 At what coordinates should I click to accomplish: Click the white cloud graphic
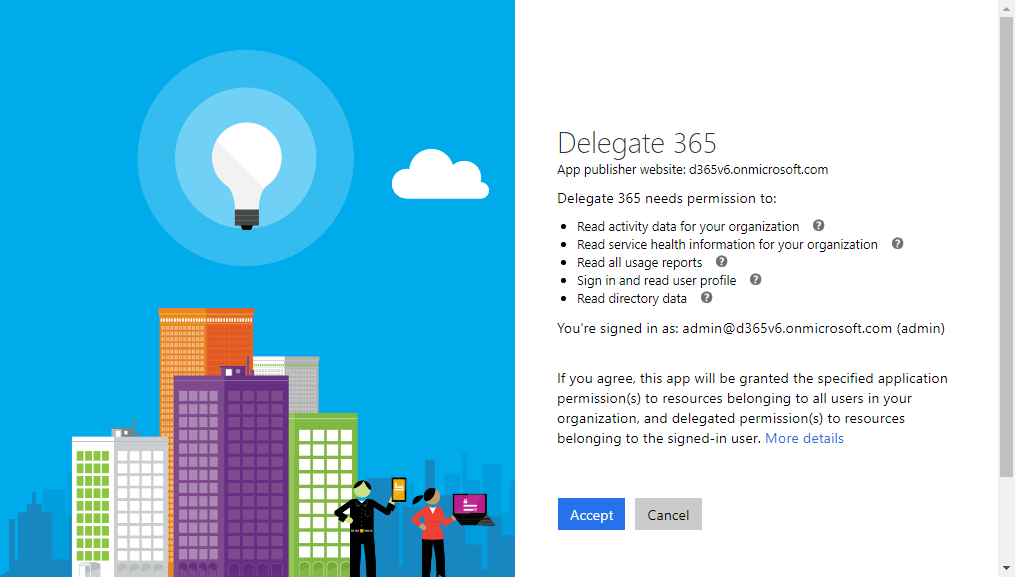(438, 176)
